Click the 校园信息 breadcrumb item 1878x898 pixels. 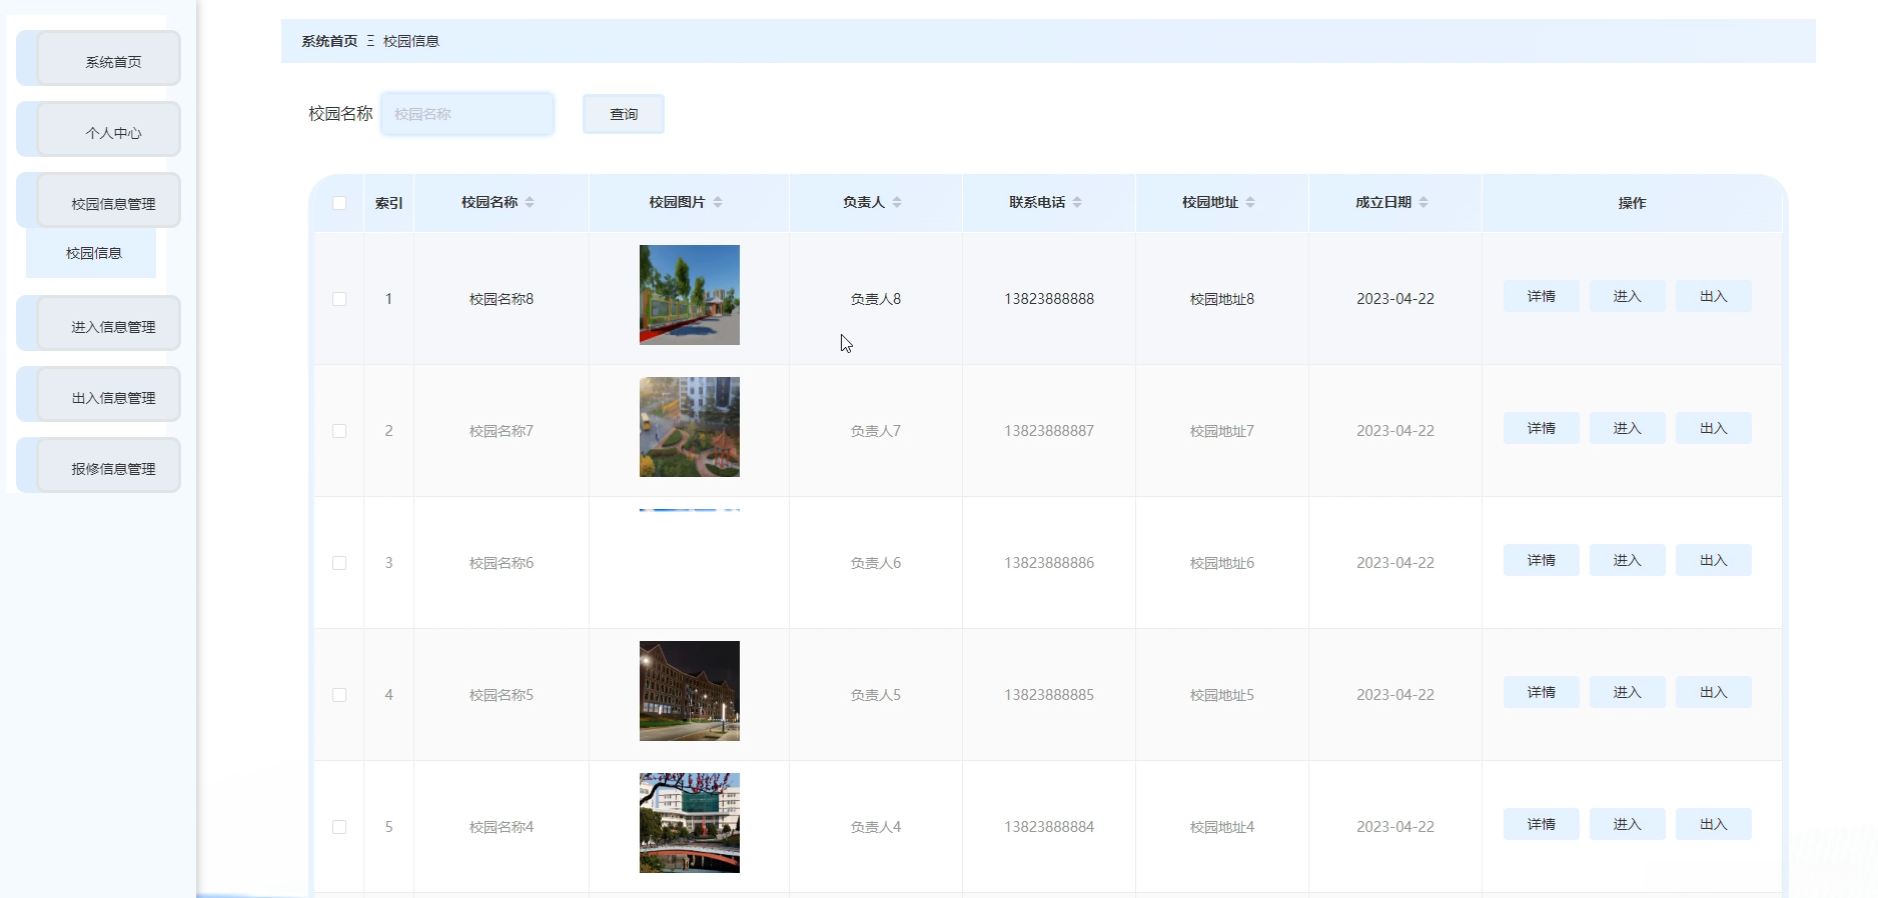411,41
